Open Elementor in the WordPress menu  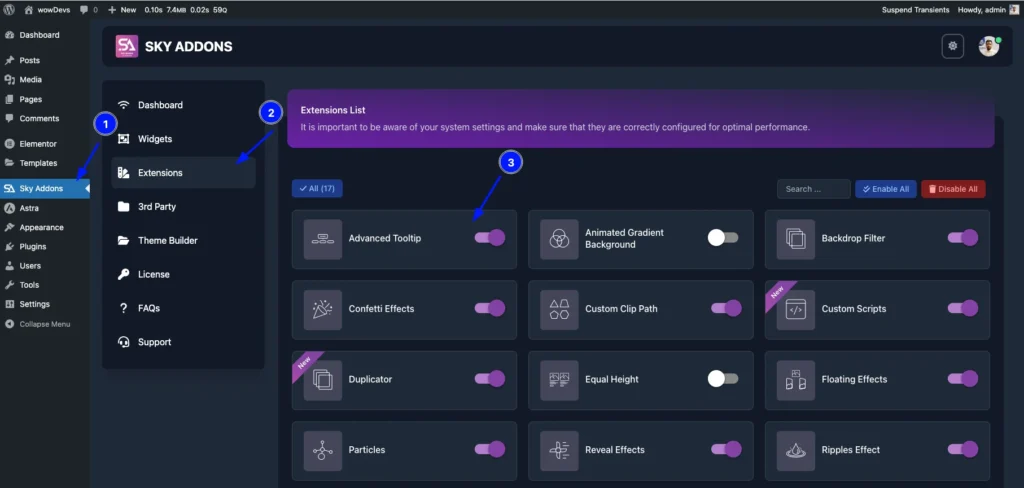[38, 144]
